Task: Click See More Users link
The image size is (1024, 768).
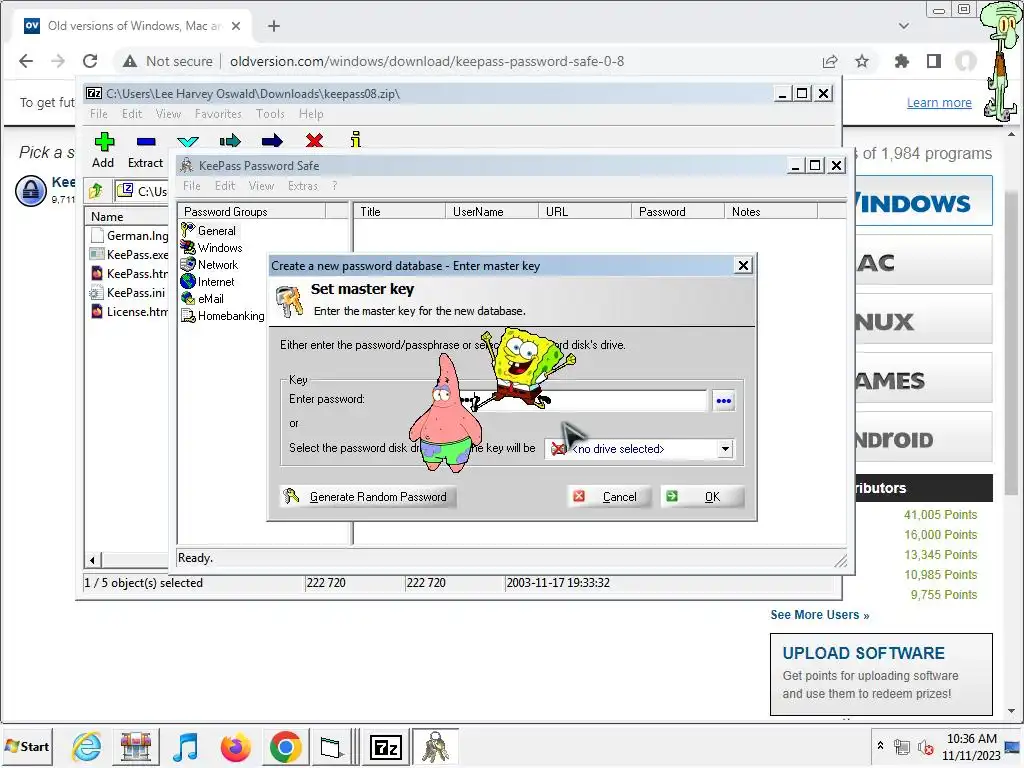Action: [x=820, y=615]
